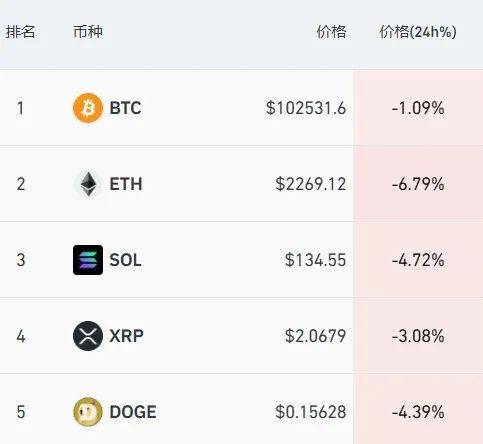This screenshot has width=483, height=444.
Task: Sort by the 币种 column header
Action: pos(88,32)
